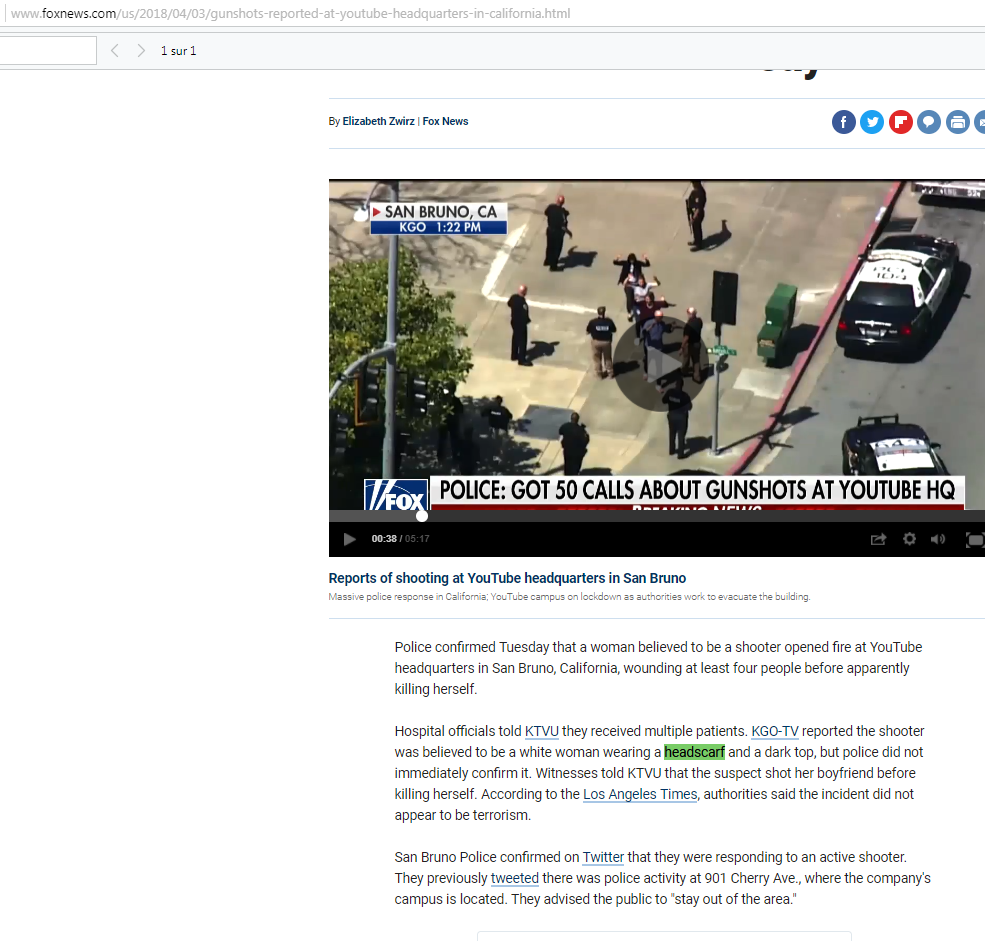
Task: Open video quality settings gear
Action: click(908, 538)
